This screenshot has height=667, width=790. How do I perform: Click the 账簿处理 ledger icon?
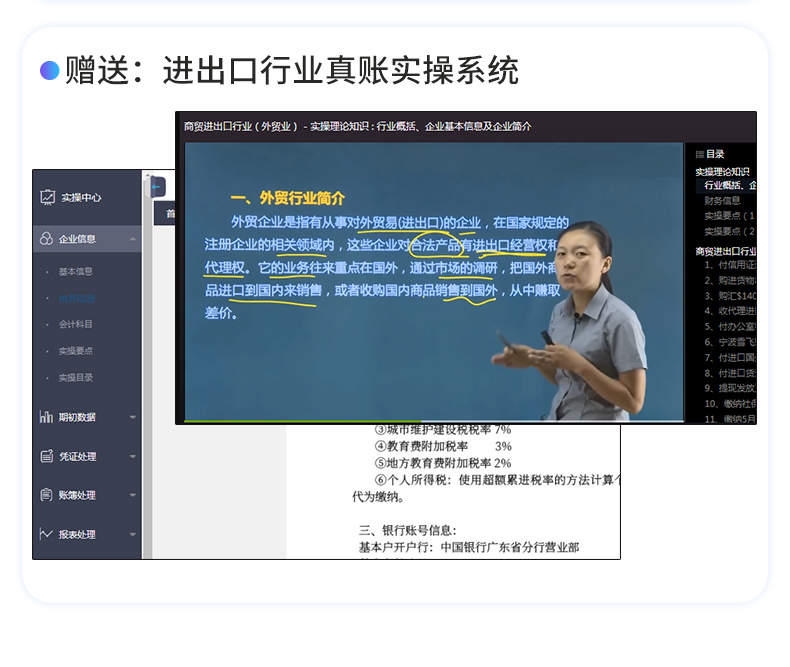pos(47,495)
